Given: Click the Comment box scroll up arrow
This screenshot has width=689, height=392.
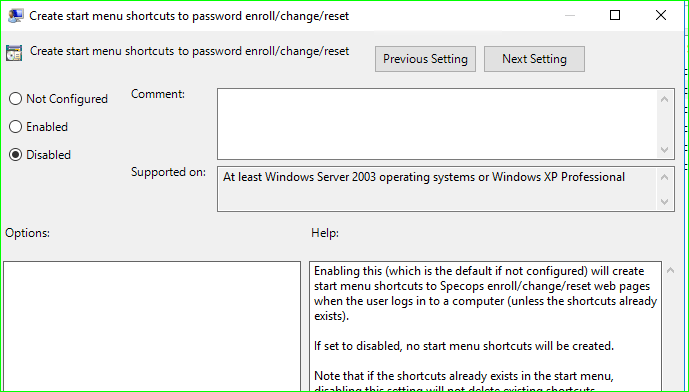Looking at the screenshot, I should (x=665, y=99).
